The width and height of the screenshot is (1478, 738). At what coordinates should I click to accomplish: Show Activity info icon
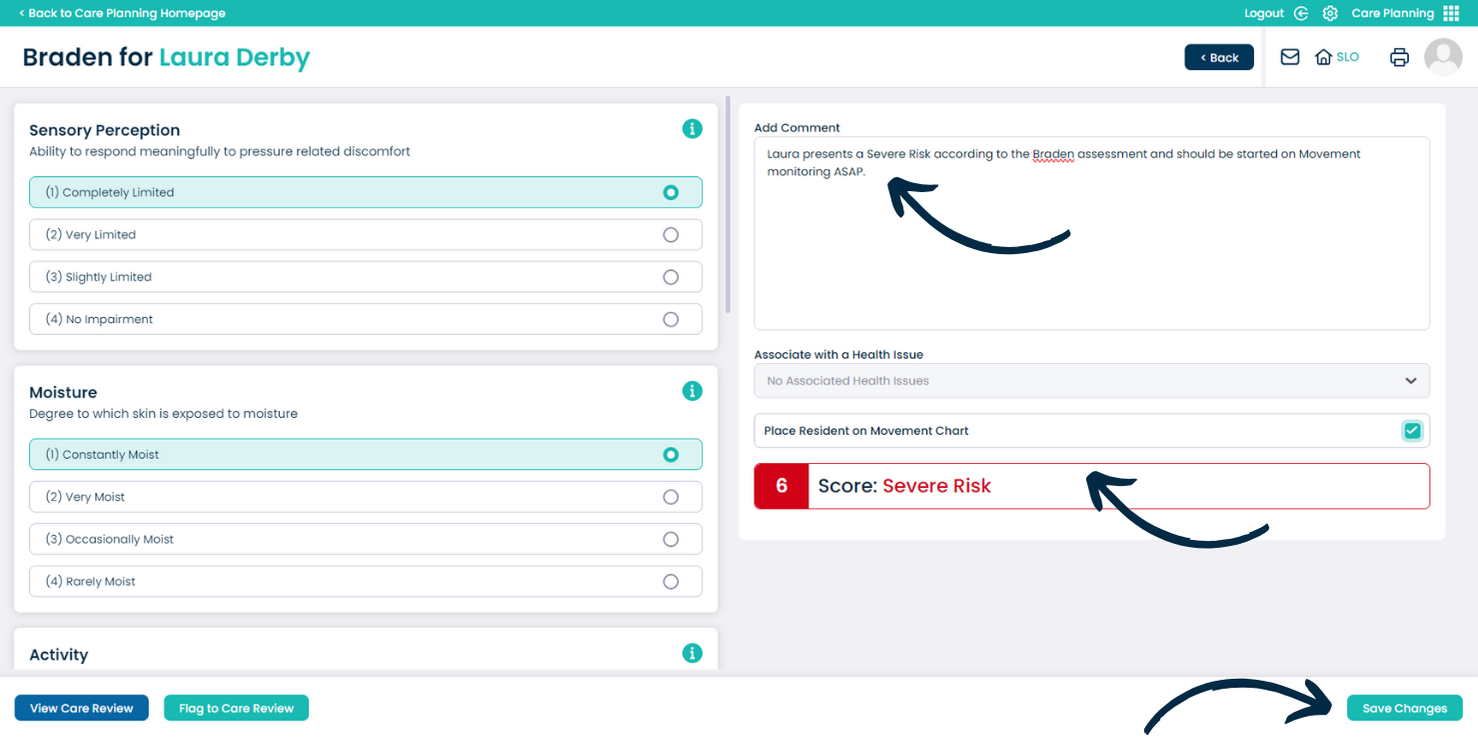pos(692,653)
